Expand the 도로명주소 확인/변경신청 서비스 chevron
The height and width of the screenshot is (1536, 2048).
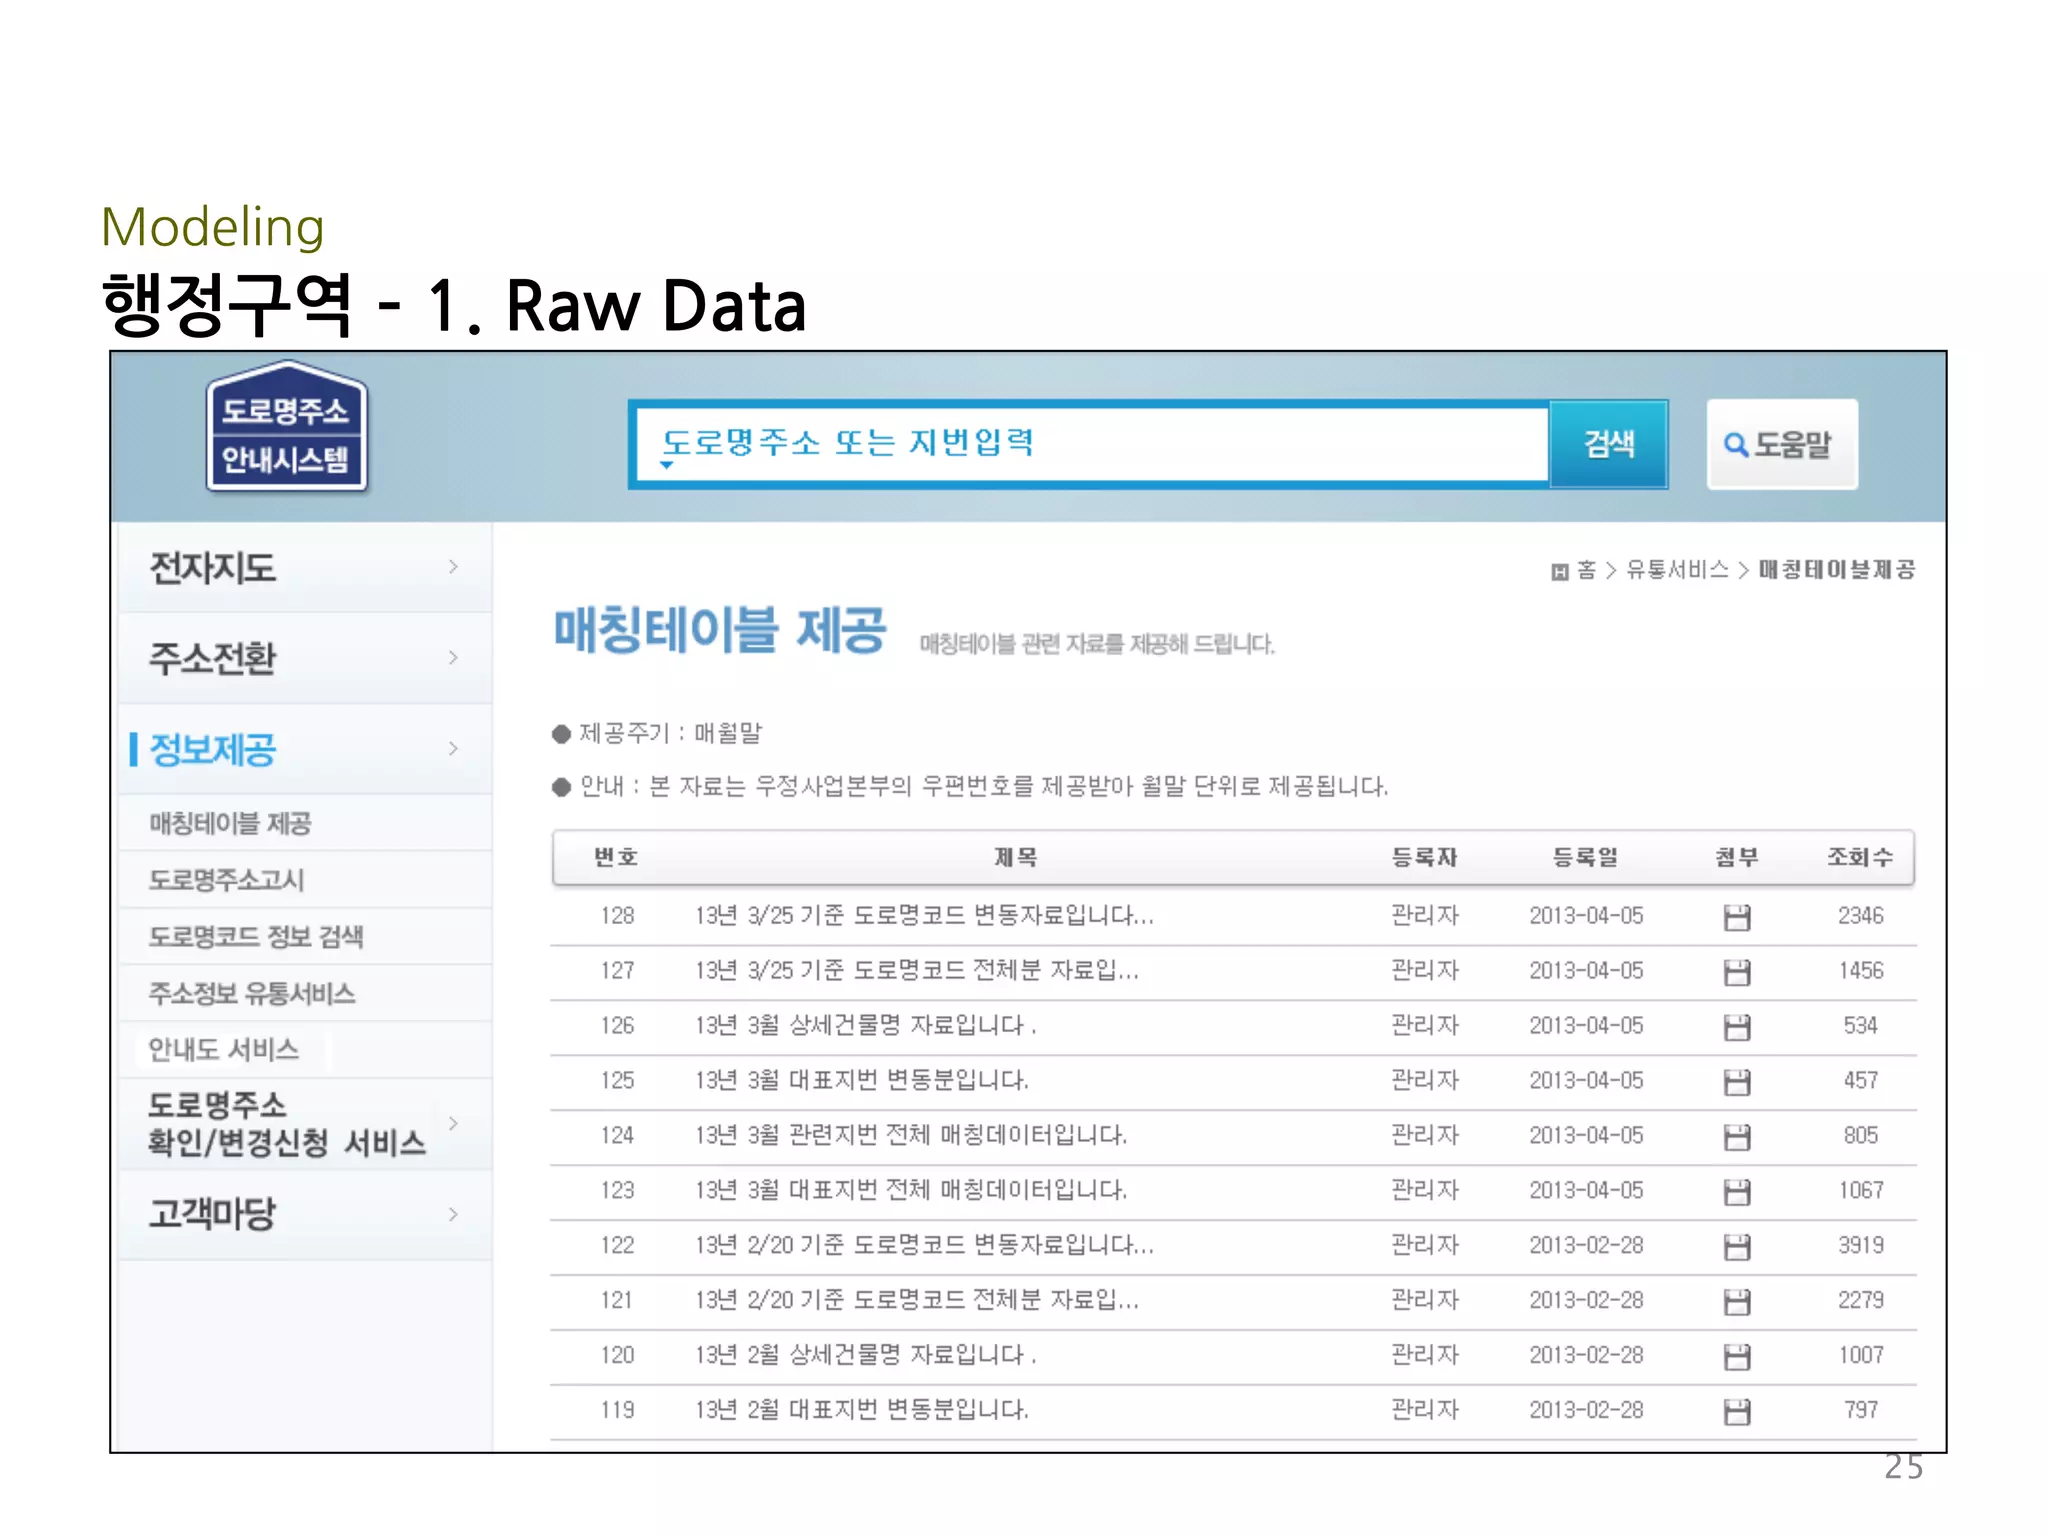pyautogui.click(x=453, y=1124)
